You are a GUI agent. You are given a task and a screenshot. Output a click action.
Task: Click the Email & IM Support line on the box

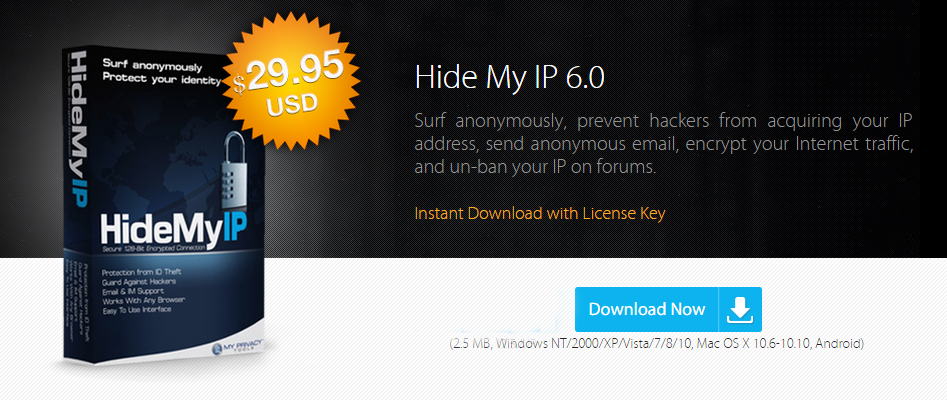tap(135, 290)
